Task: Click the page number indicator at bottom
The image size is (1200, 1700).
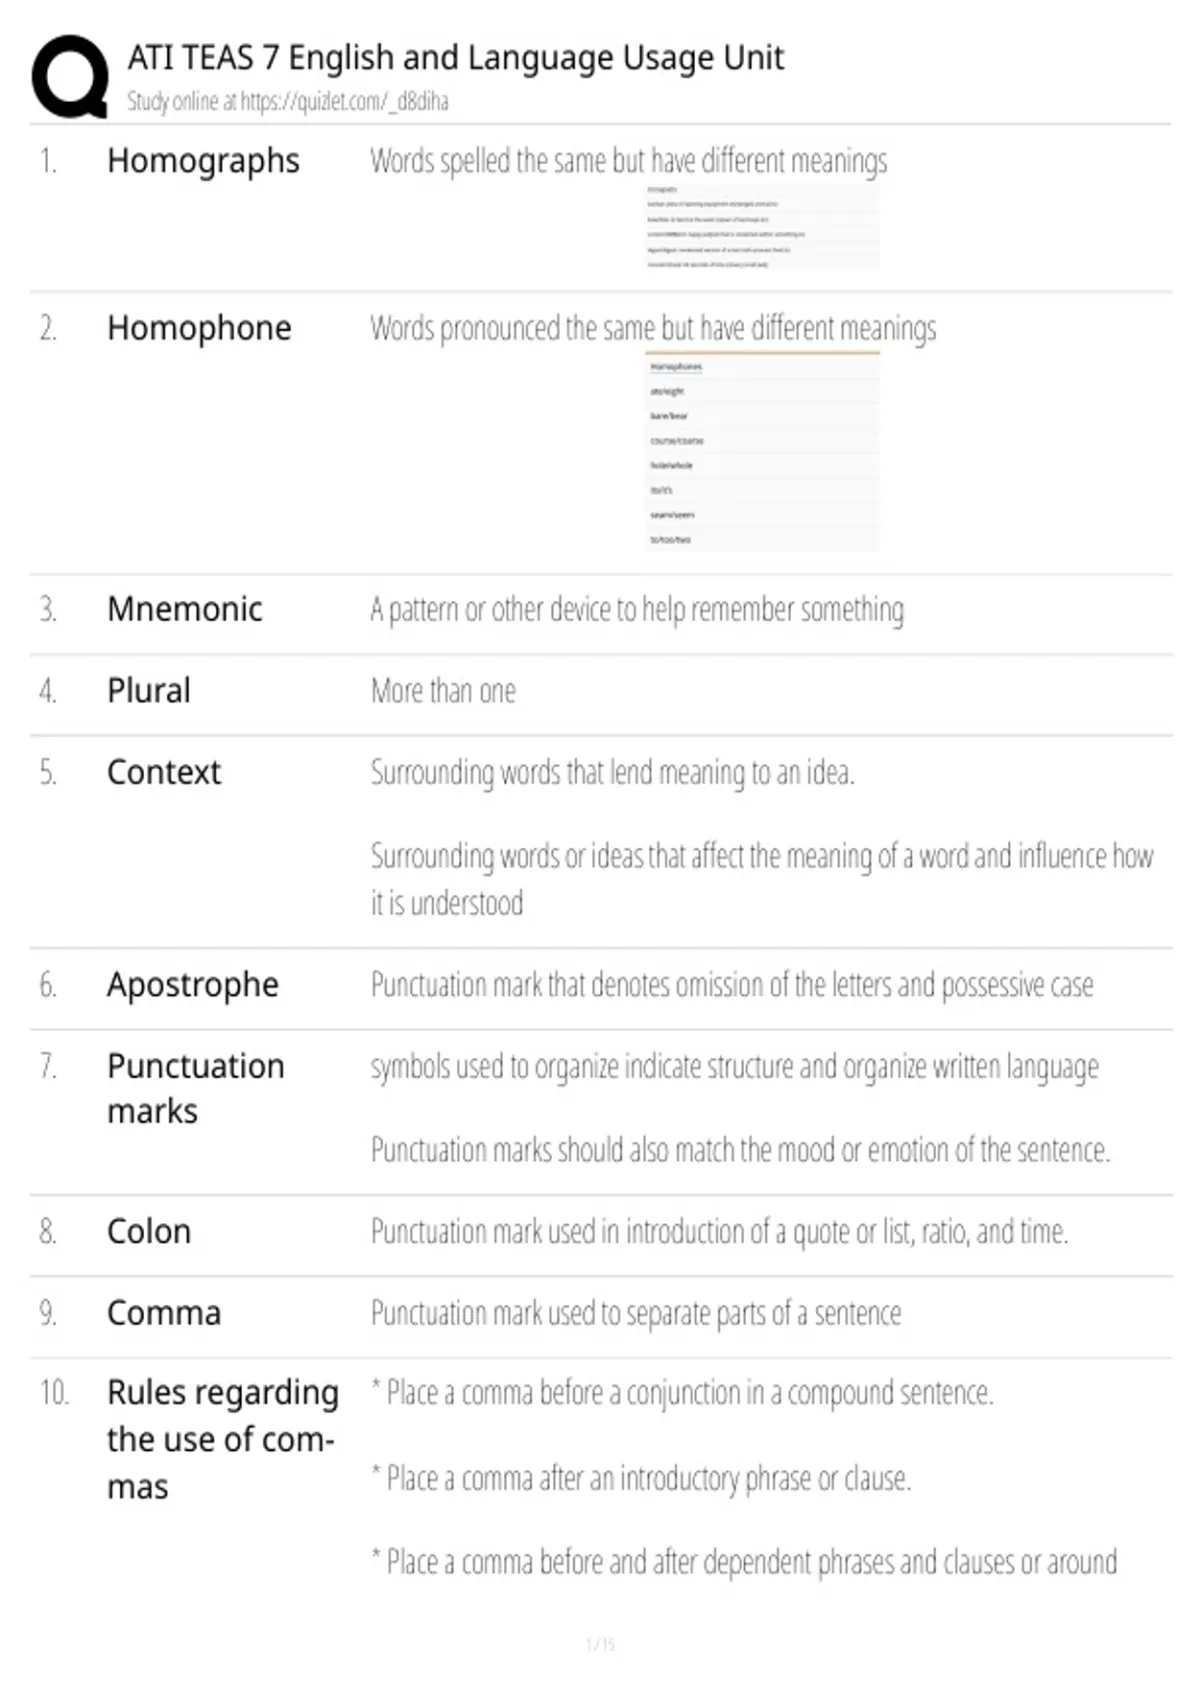Action: click(600, 1644)
